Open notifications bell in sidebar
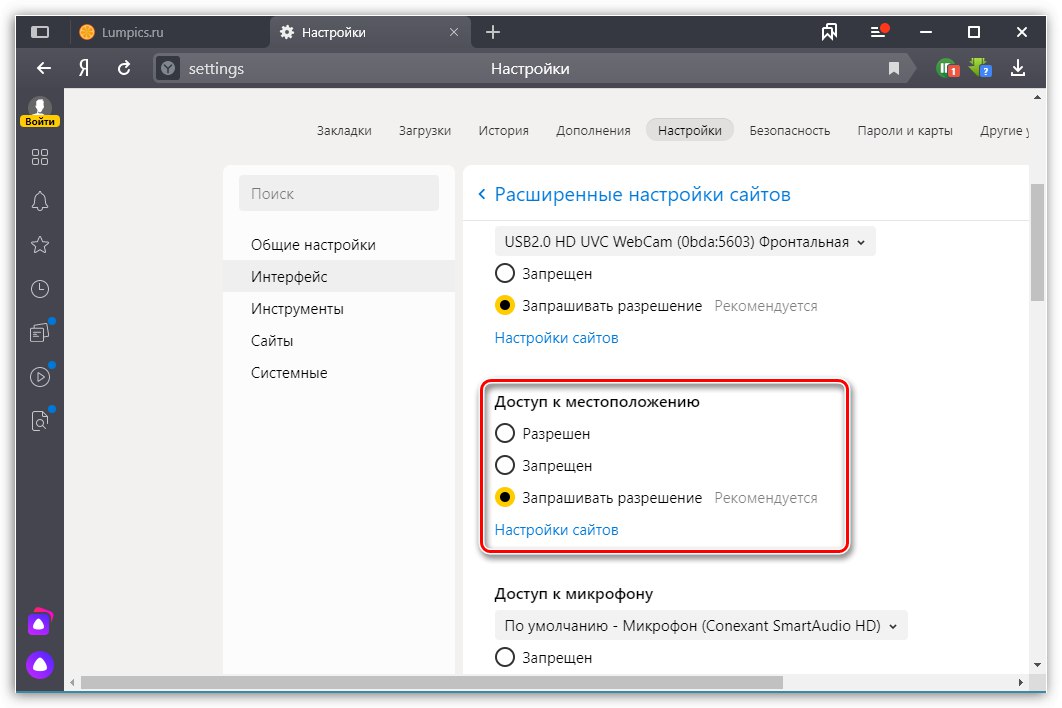 click(40, 201)
